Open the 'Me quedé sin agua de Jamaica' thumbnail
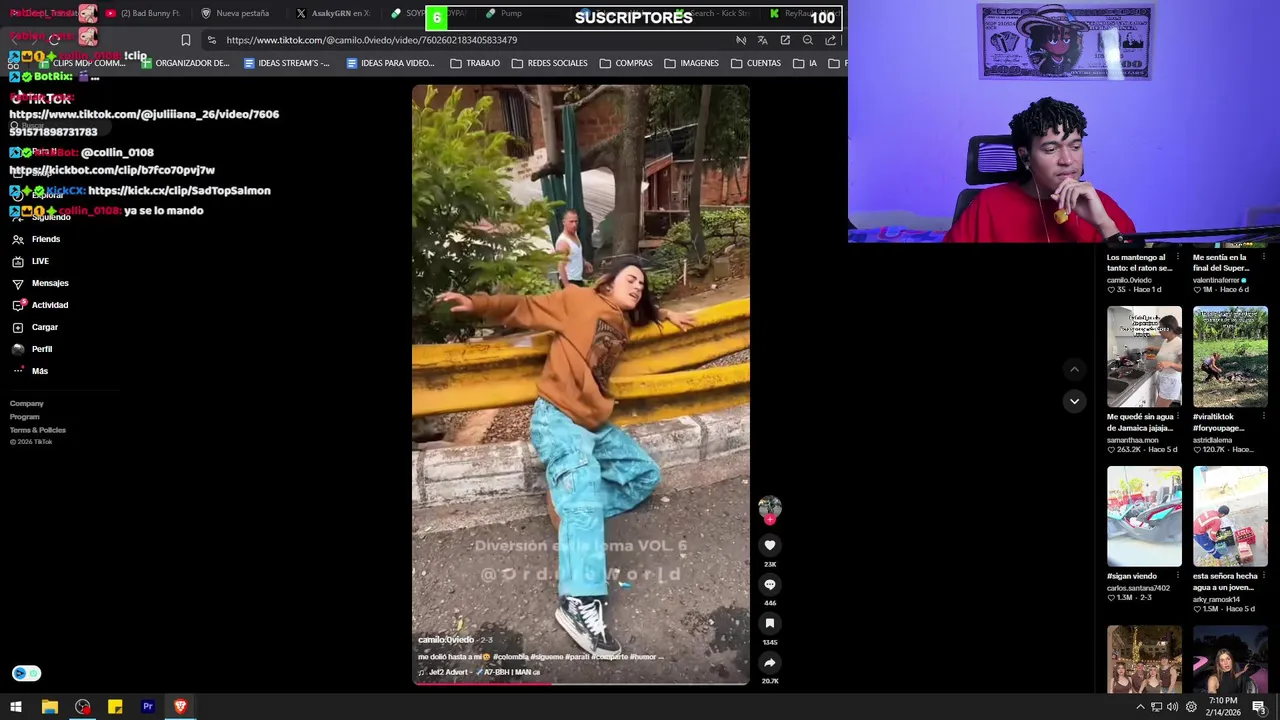1280x720 pixels. [1144, 356]
